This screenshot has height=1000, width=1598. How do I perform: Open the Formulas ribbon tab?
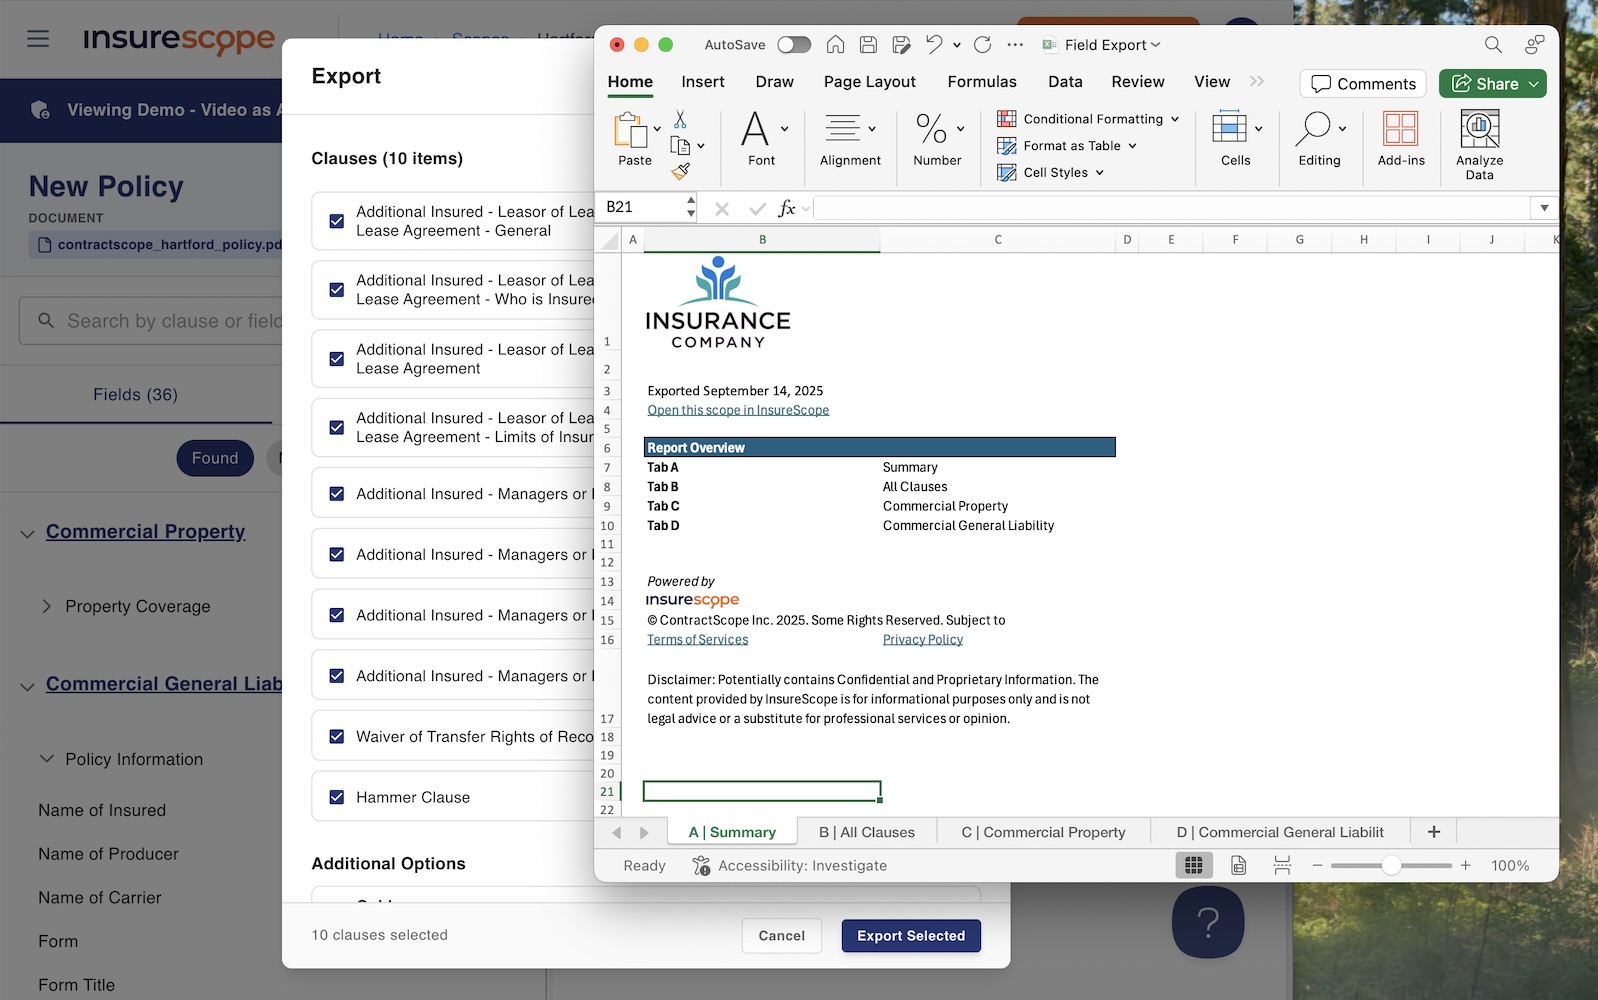pyautogui.click(x=981, y=82)
